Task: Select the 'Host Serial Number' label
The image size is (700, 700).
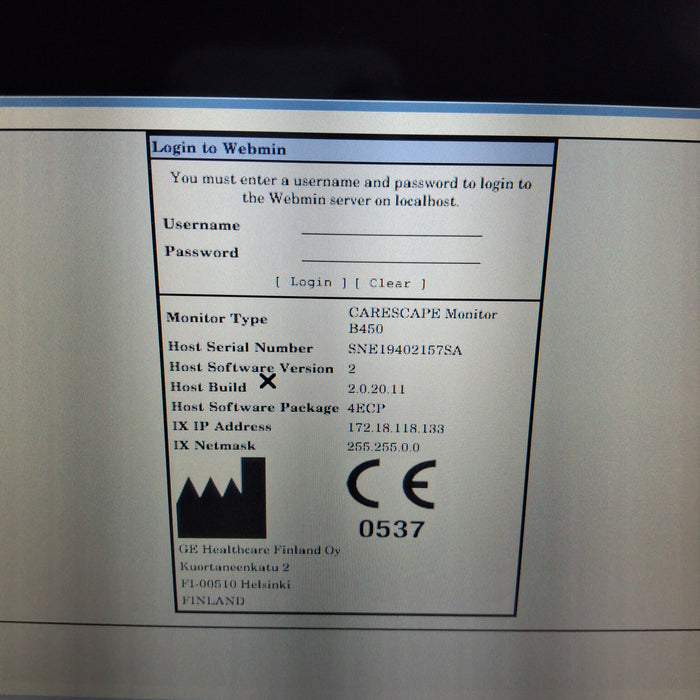Action: pos(240,347)
